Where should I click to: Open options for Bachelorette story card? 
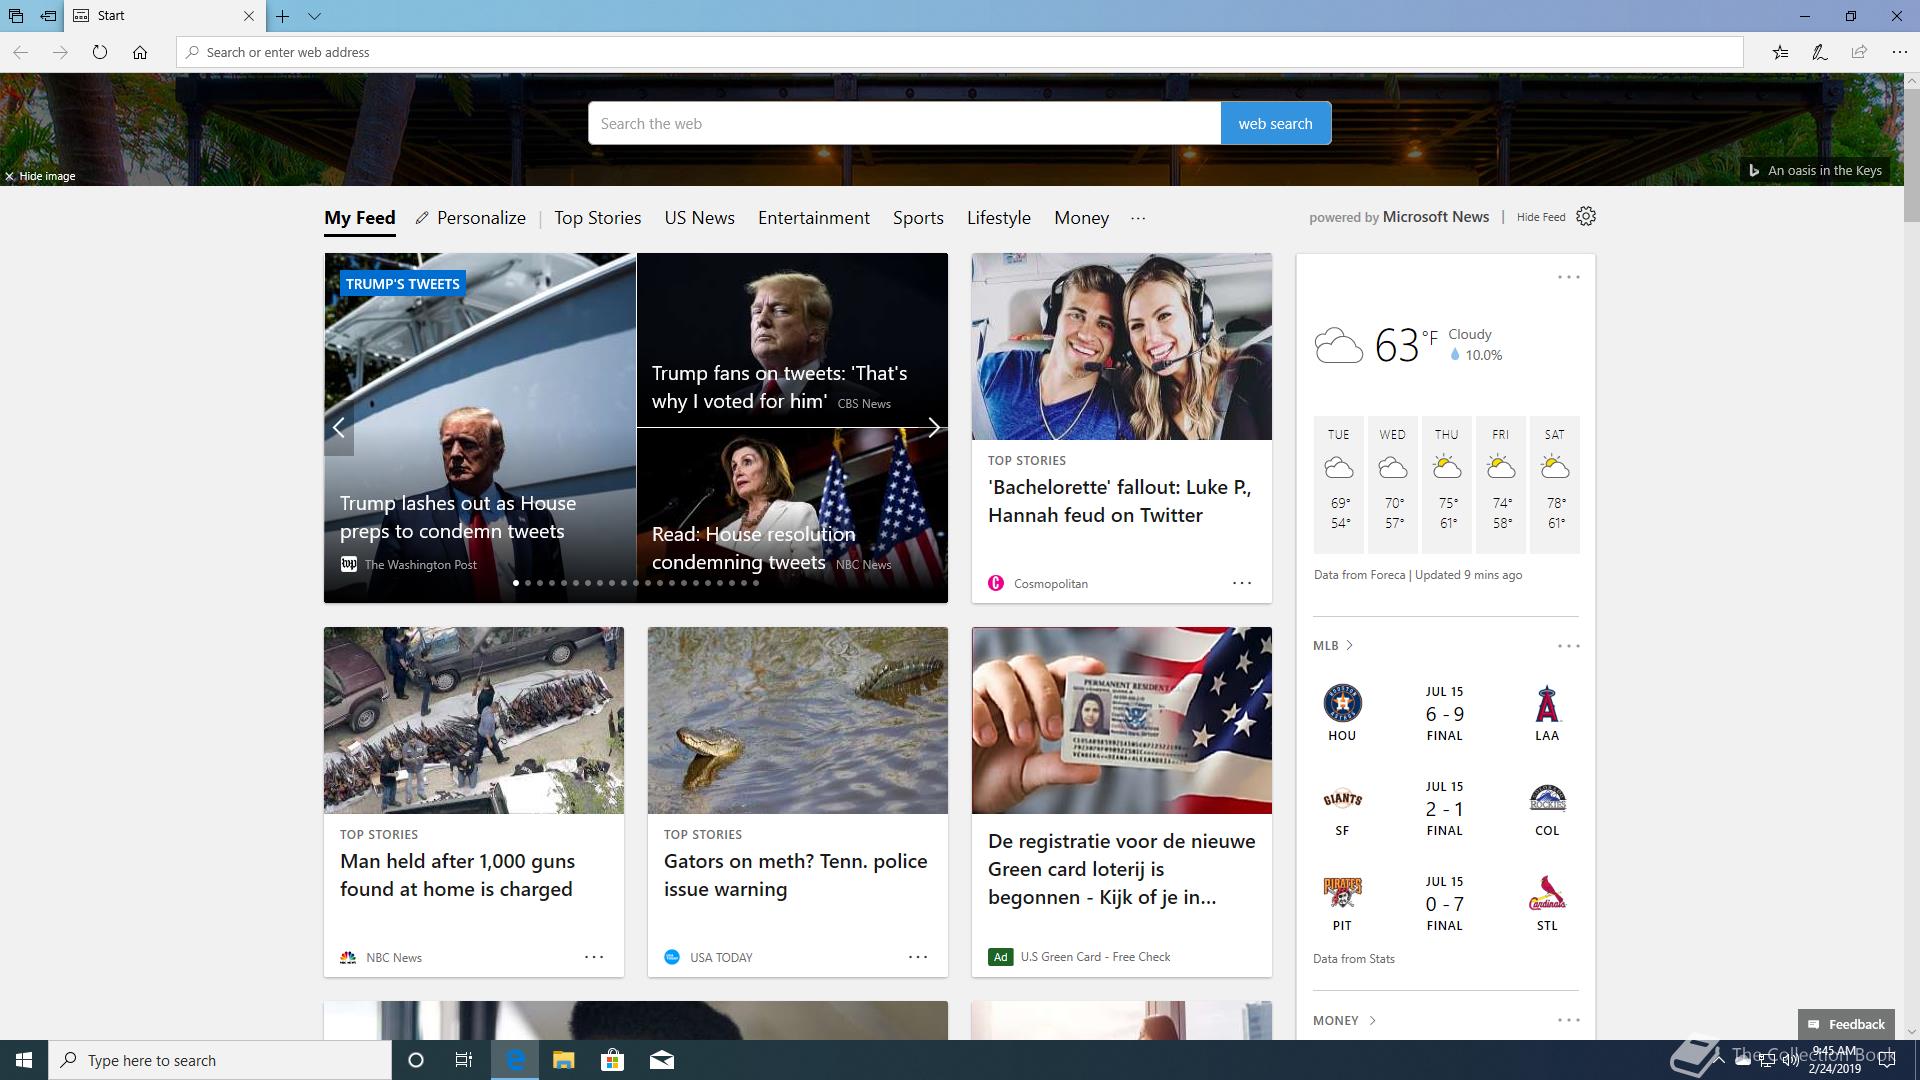coord(1242,583)
